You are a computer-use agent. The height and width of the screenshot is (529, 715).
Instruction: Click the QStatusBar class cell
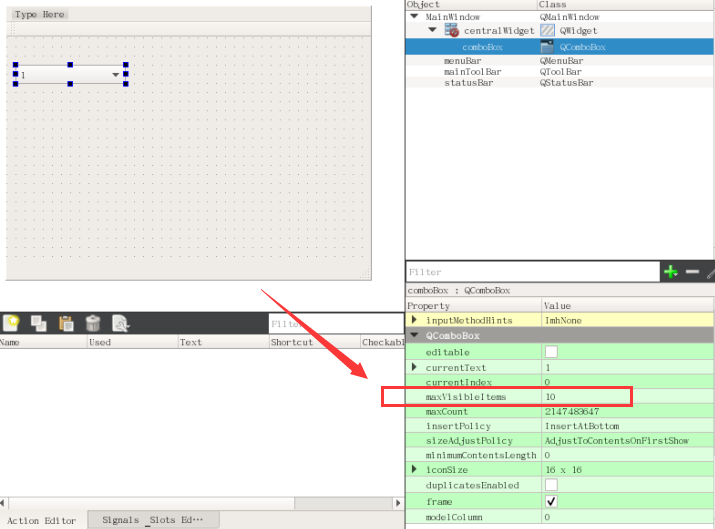pyautogui.click(x=566, y=83)
